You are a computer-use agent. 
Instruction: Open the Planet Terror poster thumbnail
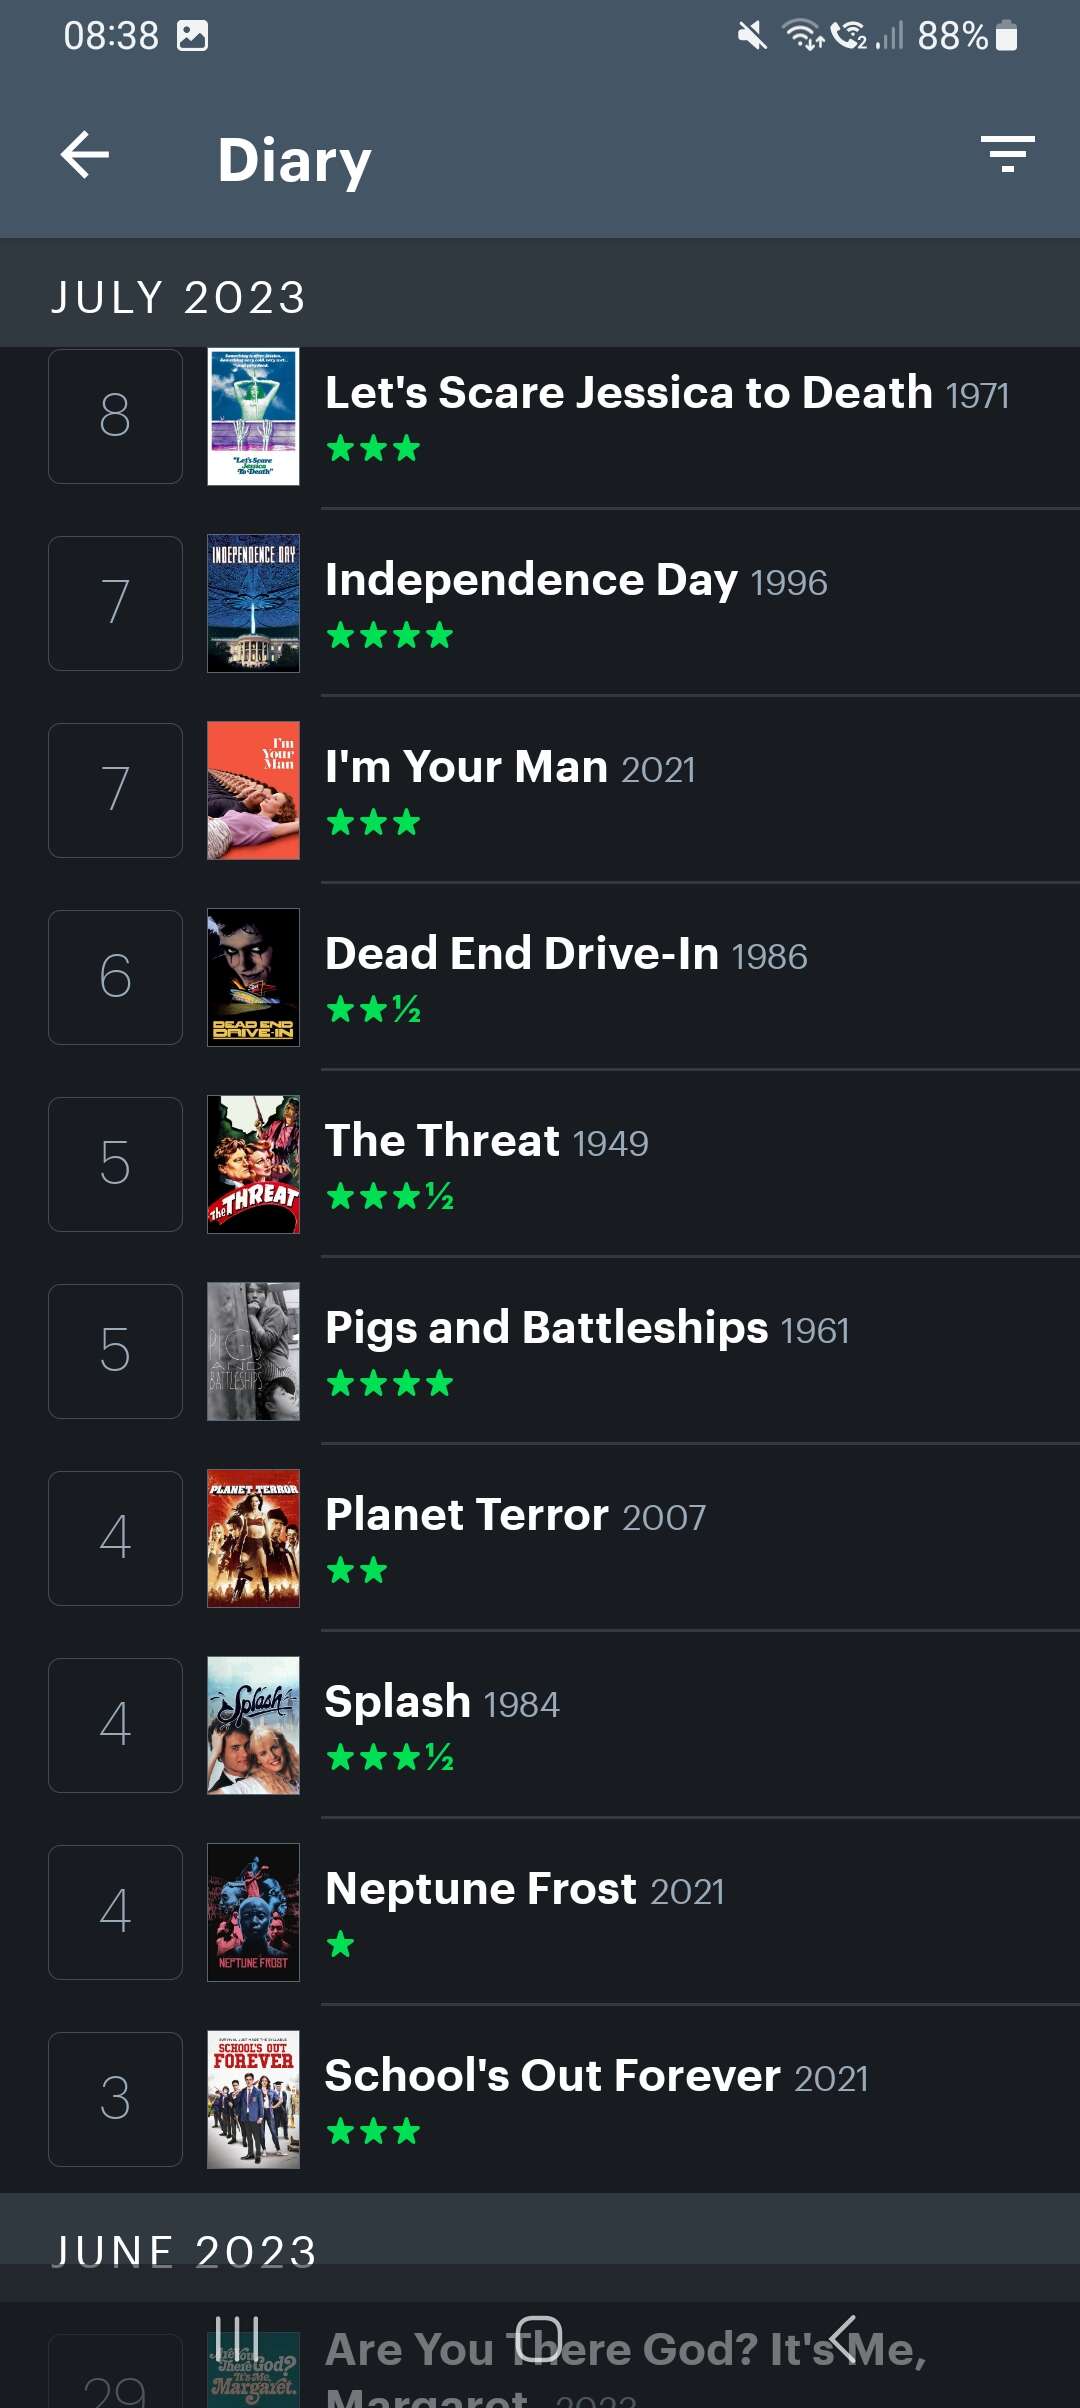(x=253, y=1538)
